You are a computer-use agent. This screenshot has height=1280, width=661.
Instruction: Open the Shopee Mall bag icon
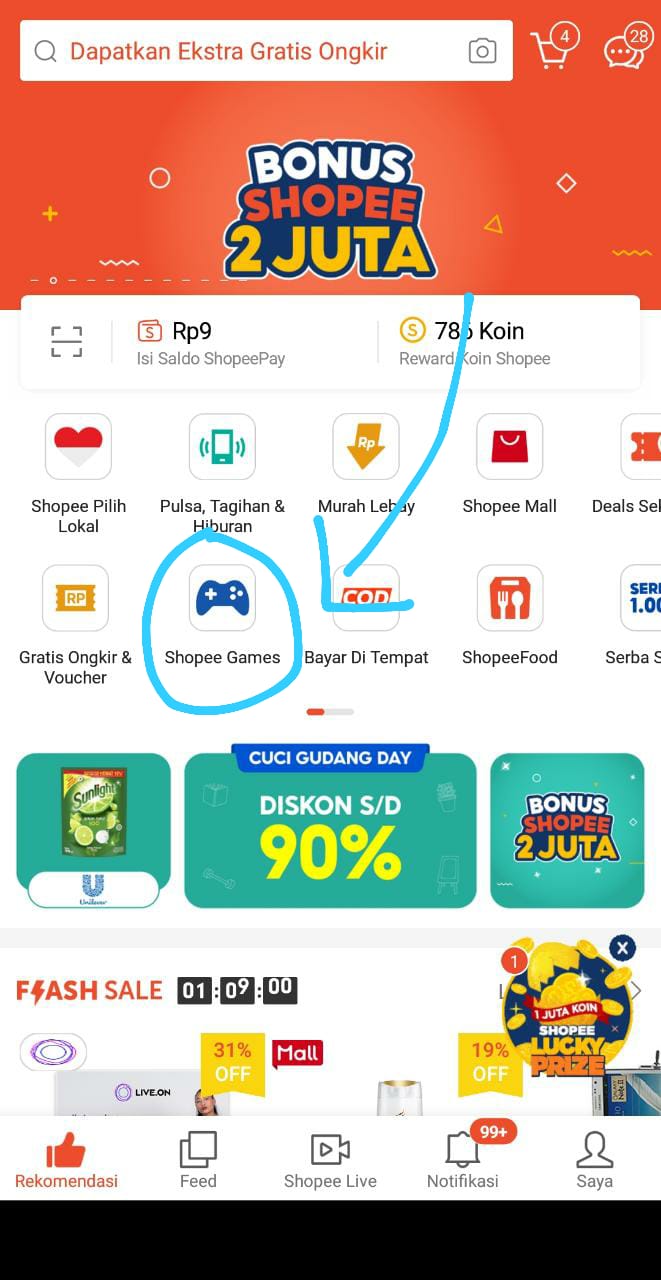tap(509, 446)
